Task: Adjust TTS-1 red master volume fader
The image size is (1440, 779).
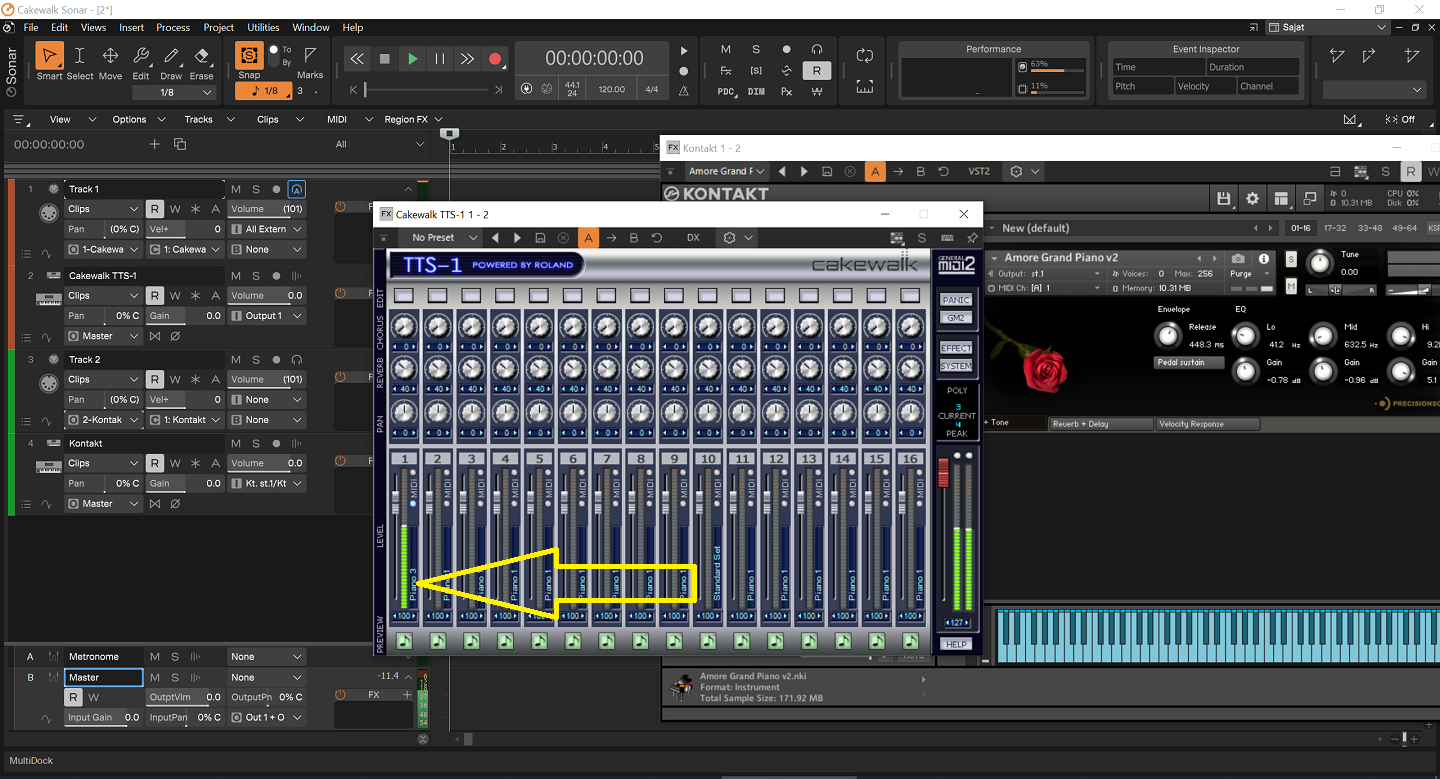Action: tap(942, 474)
